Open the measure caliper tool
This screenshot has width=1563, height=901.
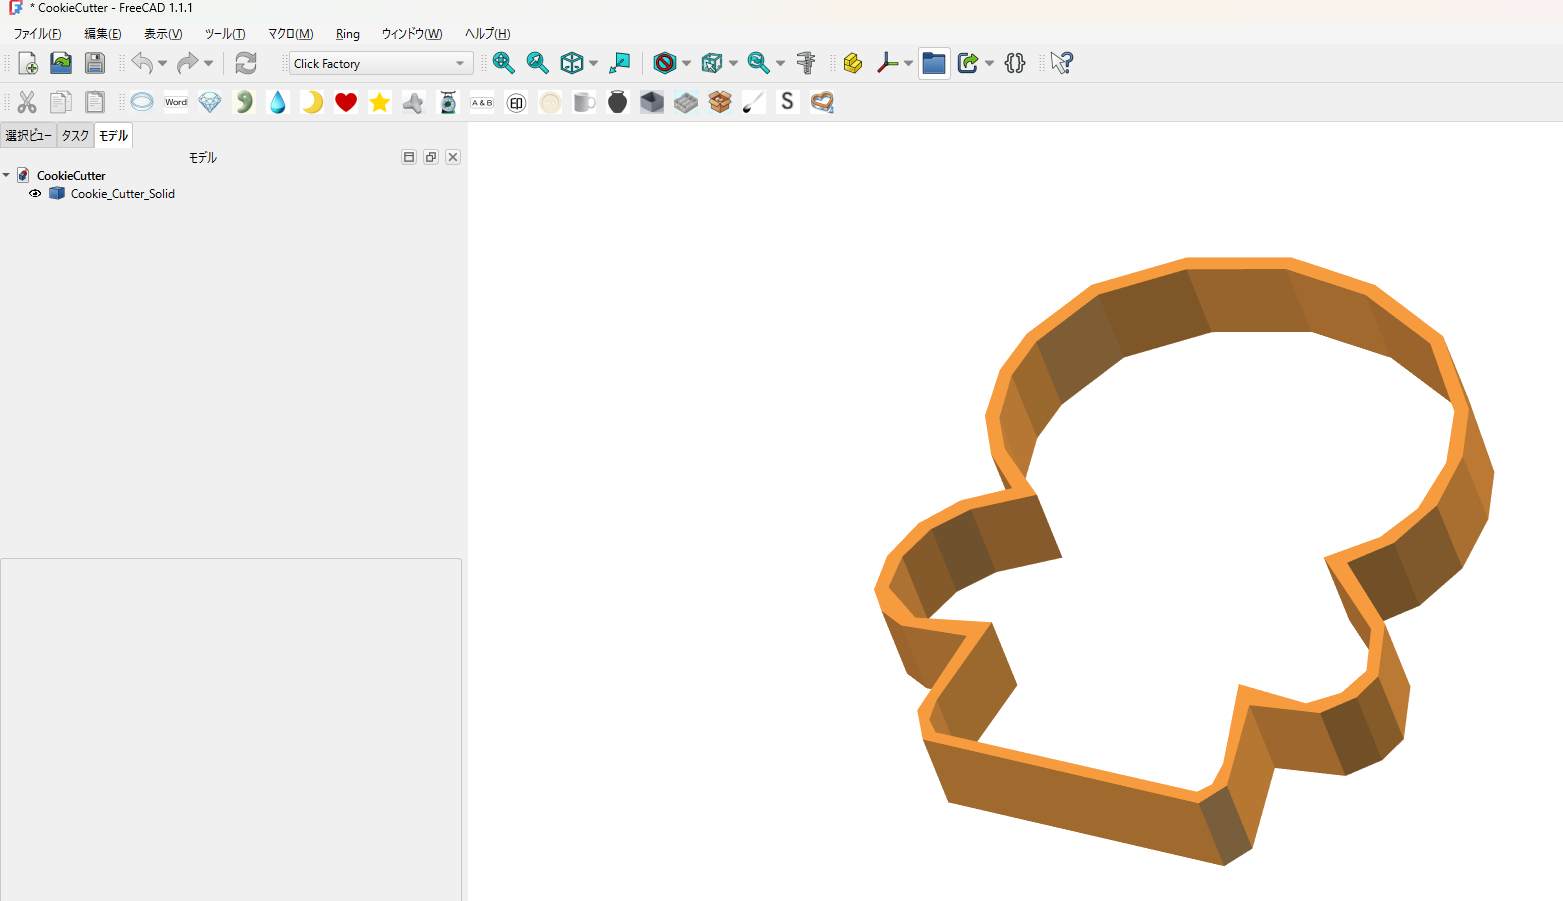tap(806, 63)
